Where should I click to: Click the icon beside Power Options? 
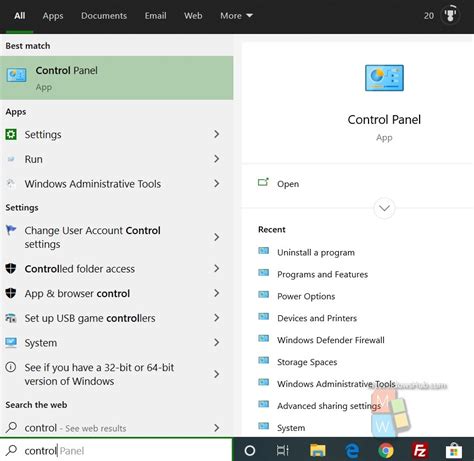click(263, 295)
